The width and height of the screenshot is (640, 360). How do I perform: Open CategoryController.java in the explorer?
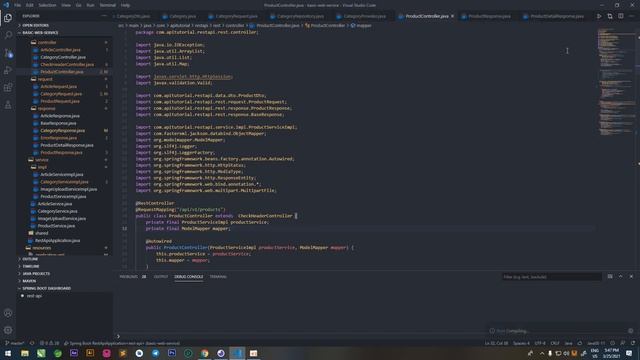click(63, 57)
